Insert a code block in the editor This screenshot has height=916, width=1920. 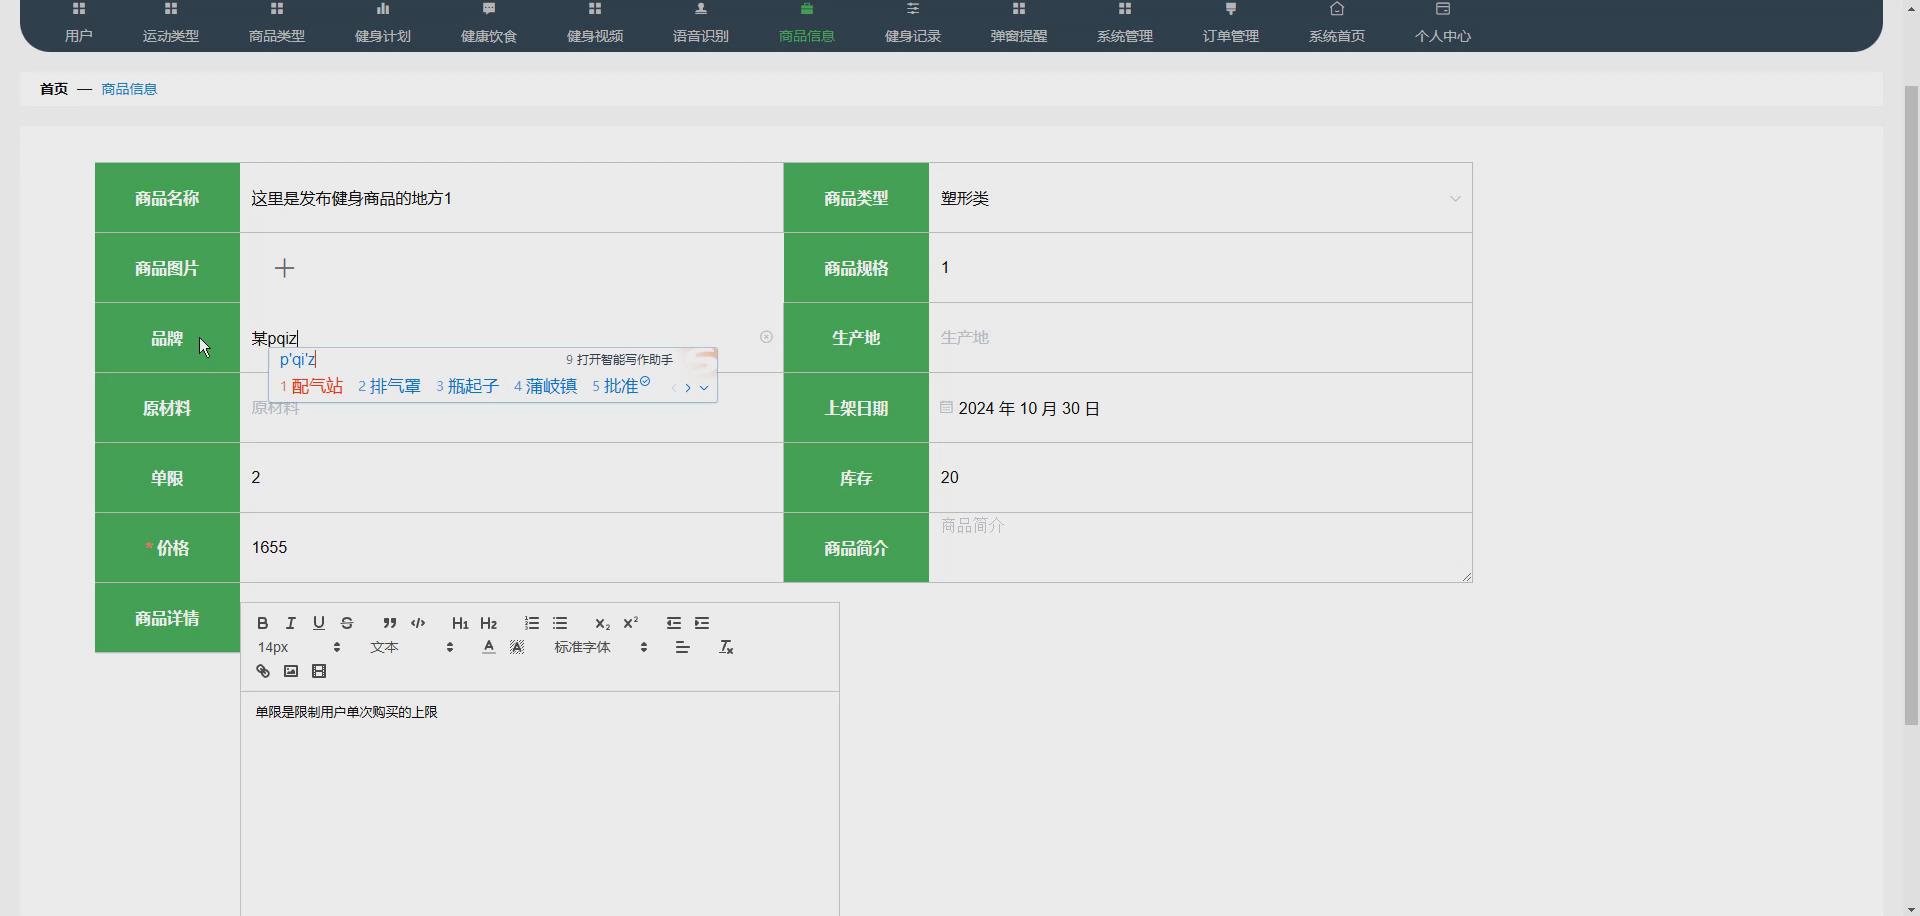(418, 623)
